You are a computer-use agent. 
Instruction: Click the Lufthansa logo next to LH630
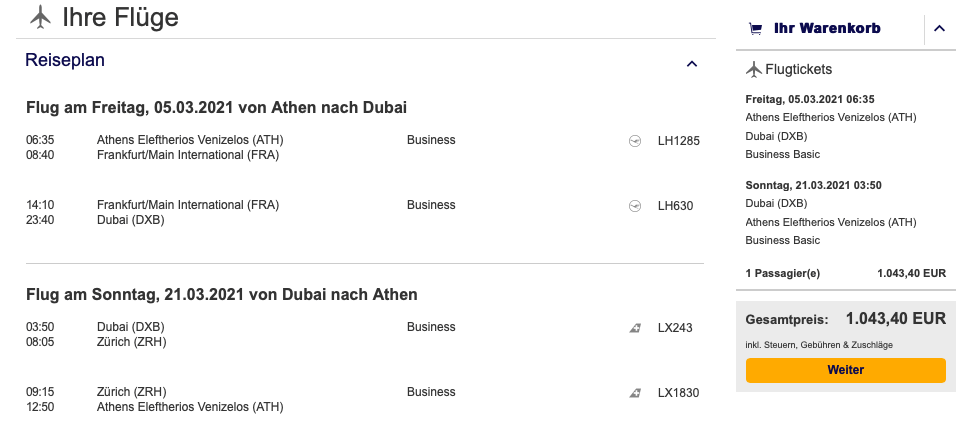pos(635,206)
